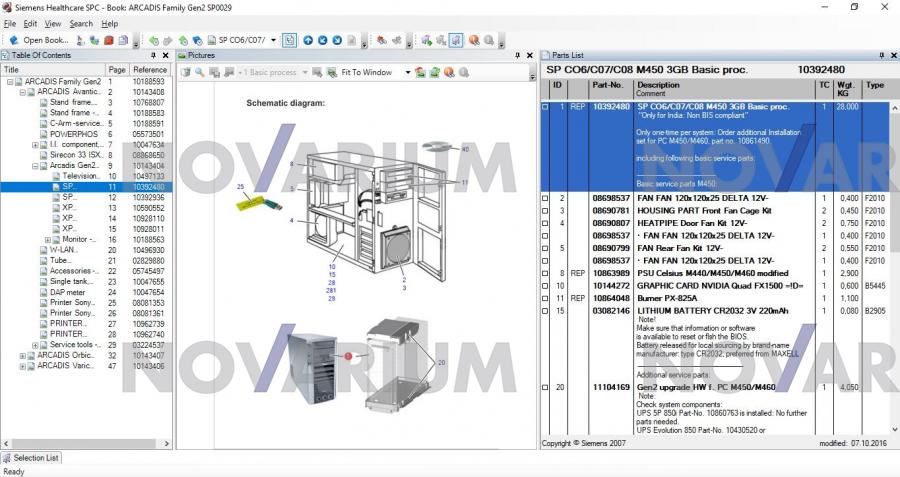Close the Pictures panel
Screen dimensions: 900x477
pos(530,55)
